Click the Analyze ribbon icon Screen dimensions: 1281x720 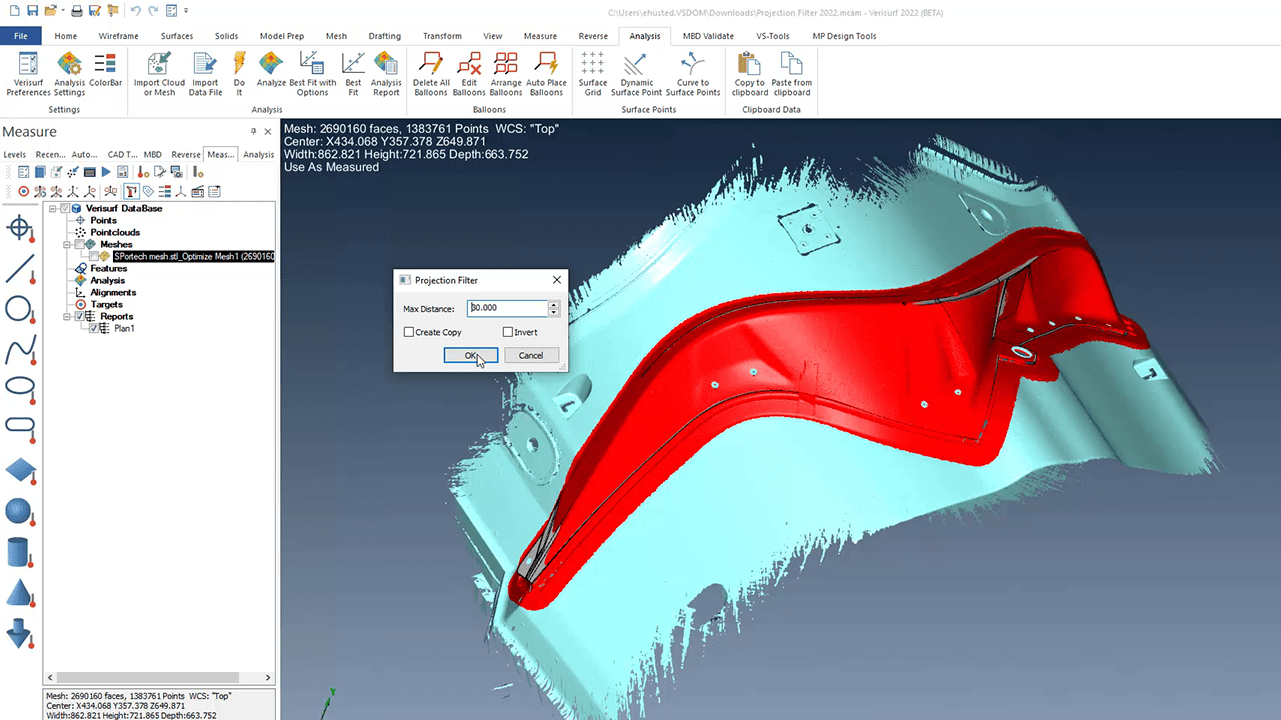pyautogui.click(x=271, y=70)
